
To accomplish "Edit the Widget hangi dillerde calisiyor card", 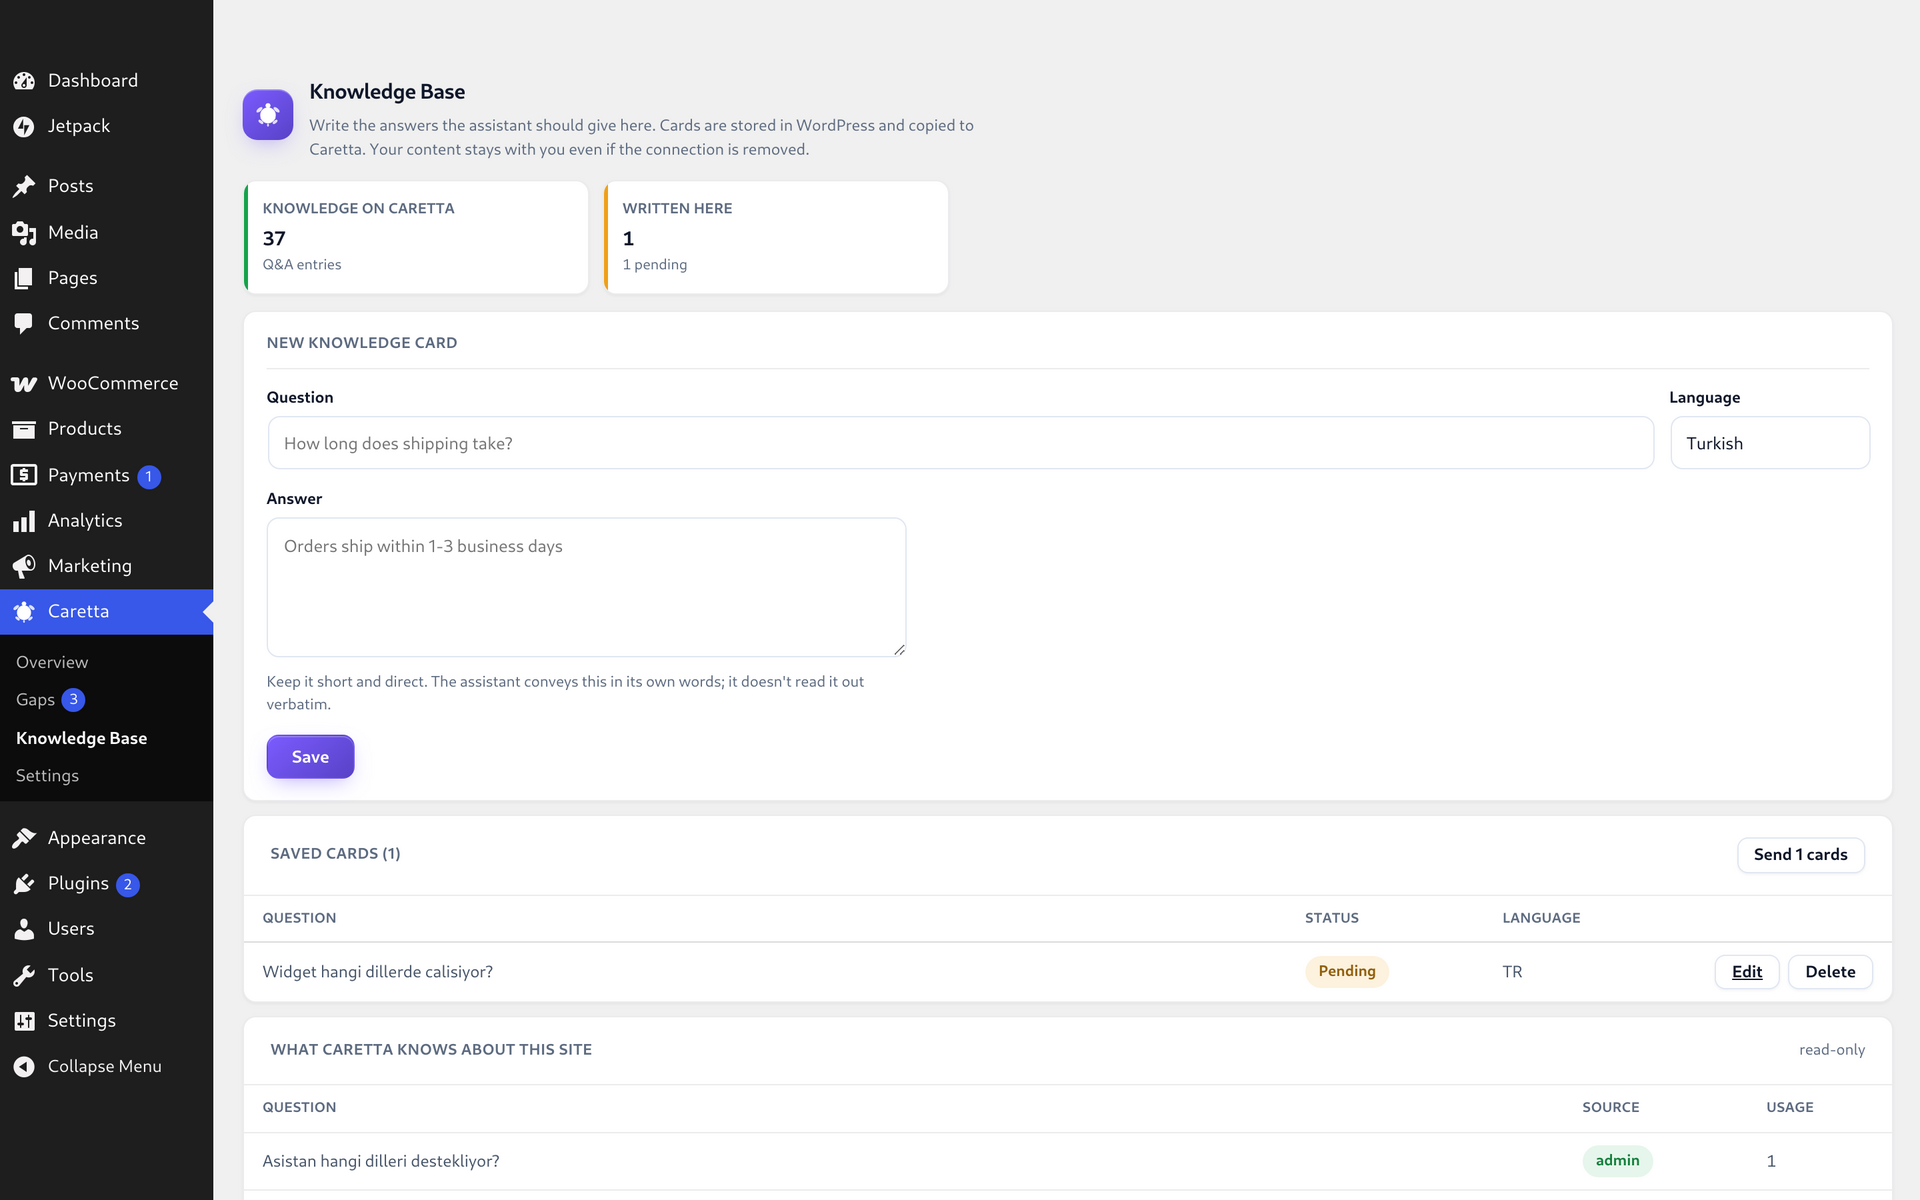I will pos(1747,972).
